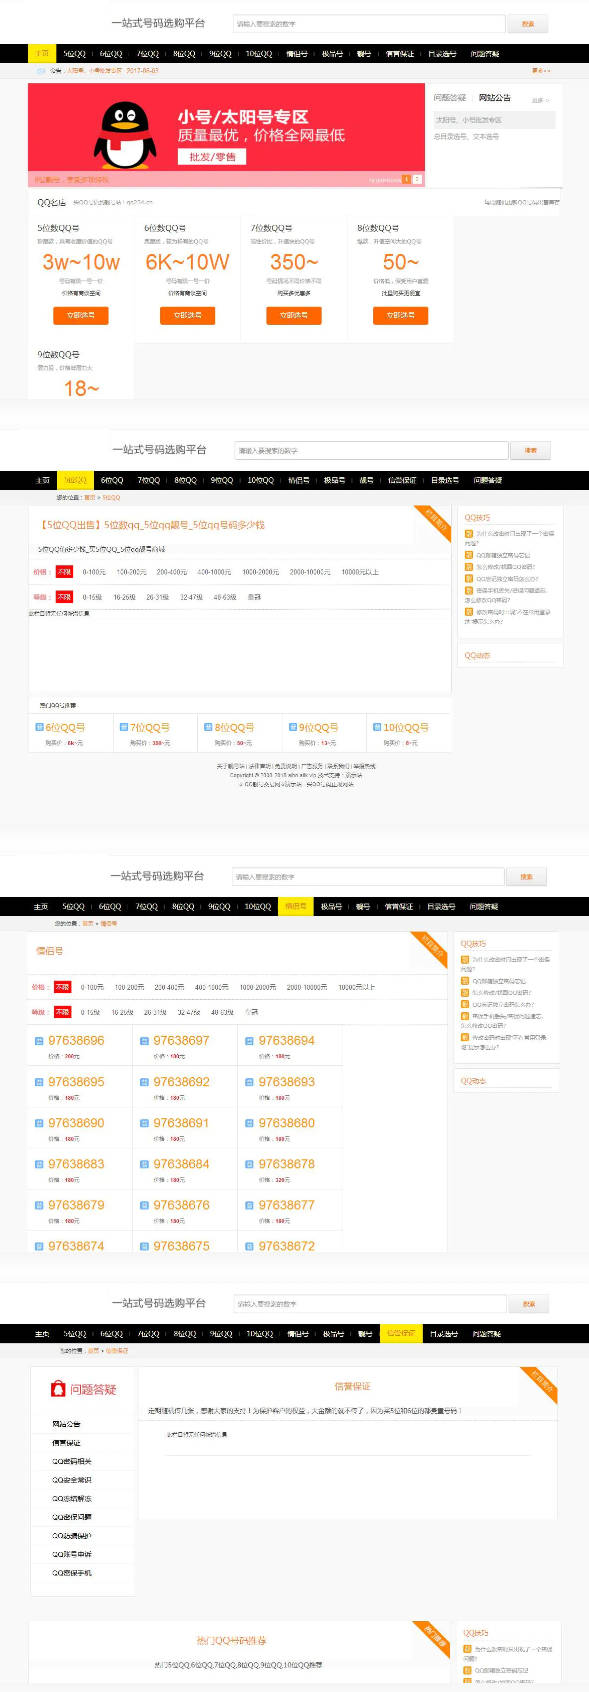Click the topmost page's search input field

coord(369,23)
